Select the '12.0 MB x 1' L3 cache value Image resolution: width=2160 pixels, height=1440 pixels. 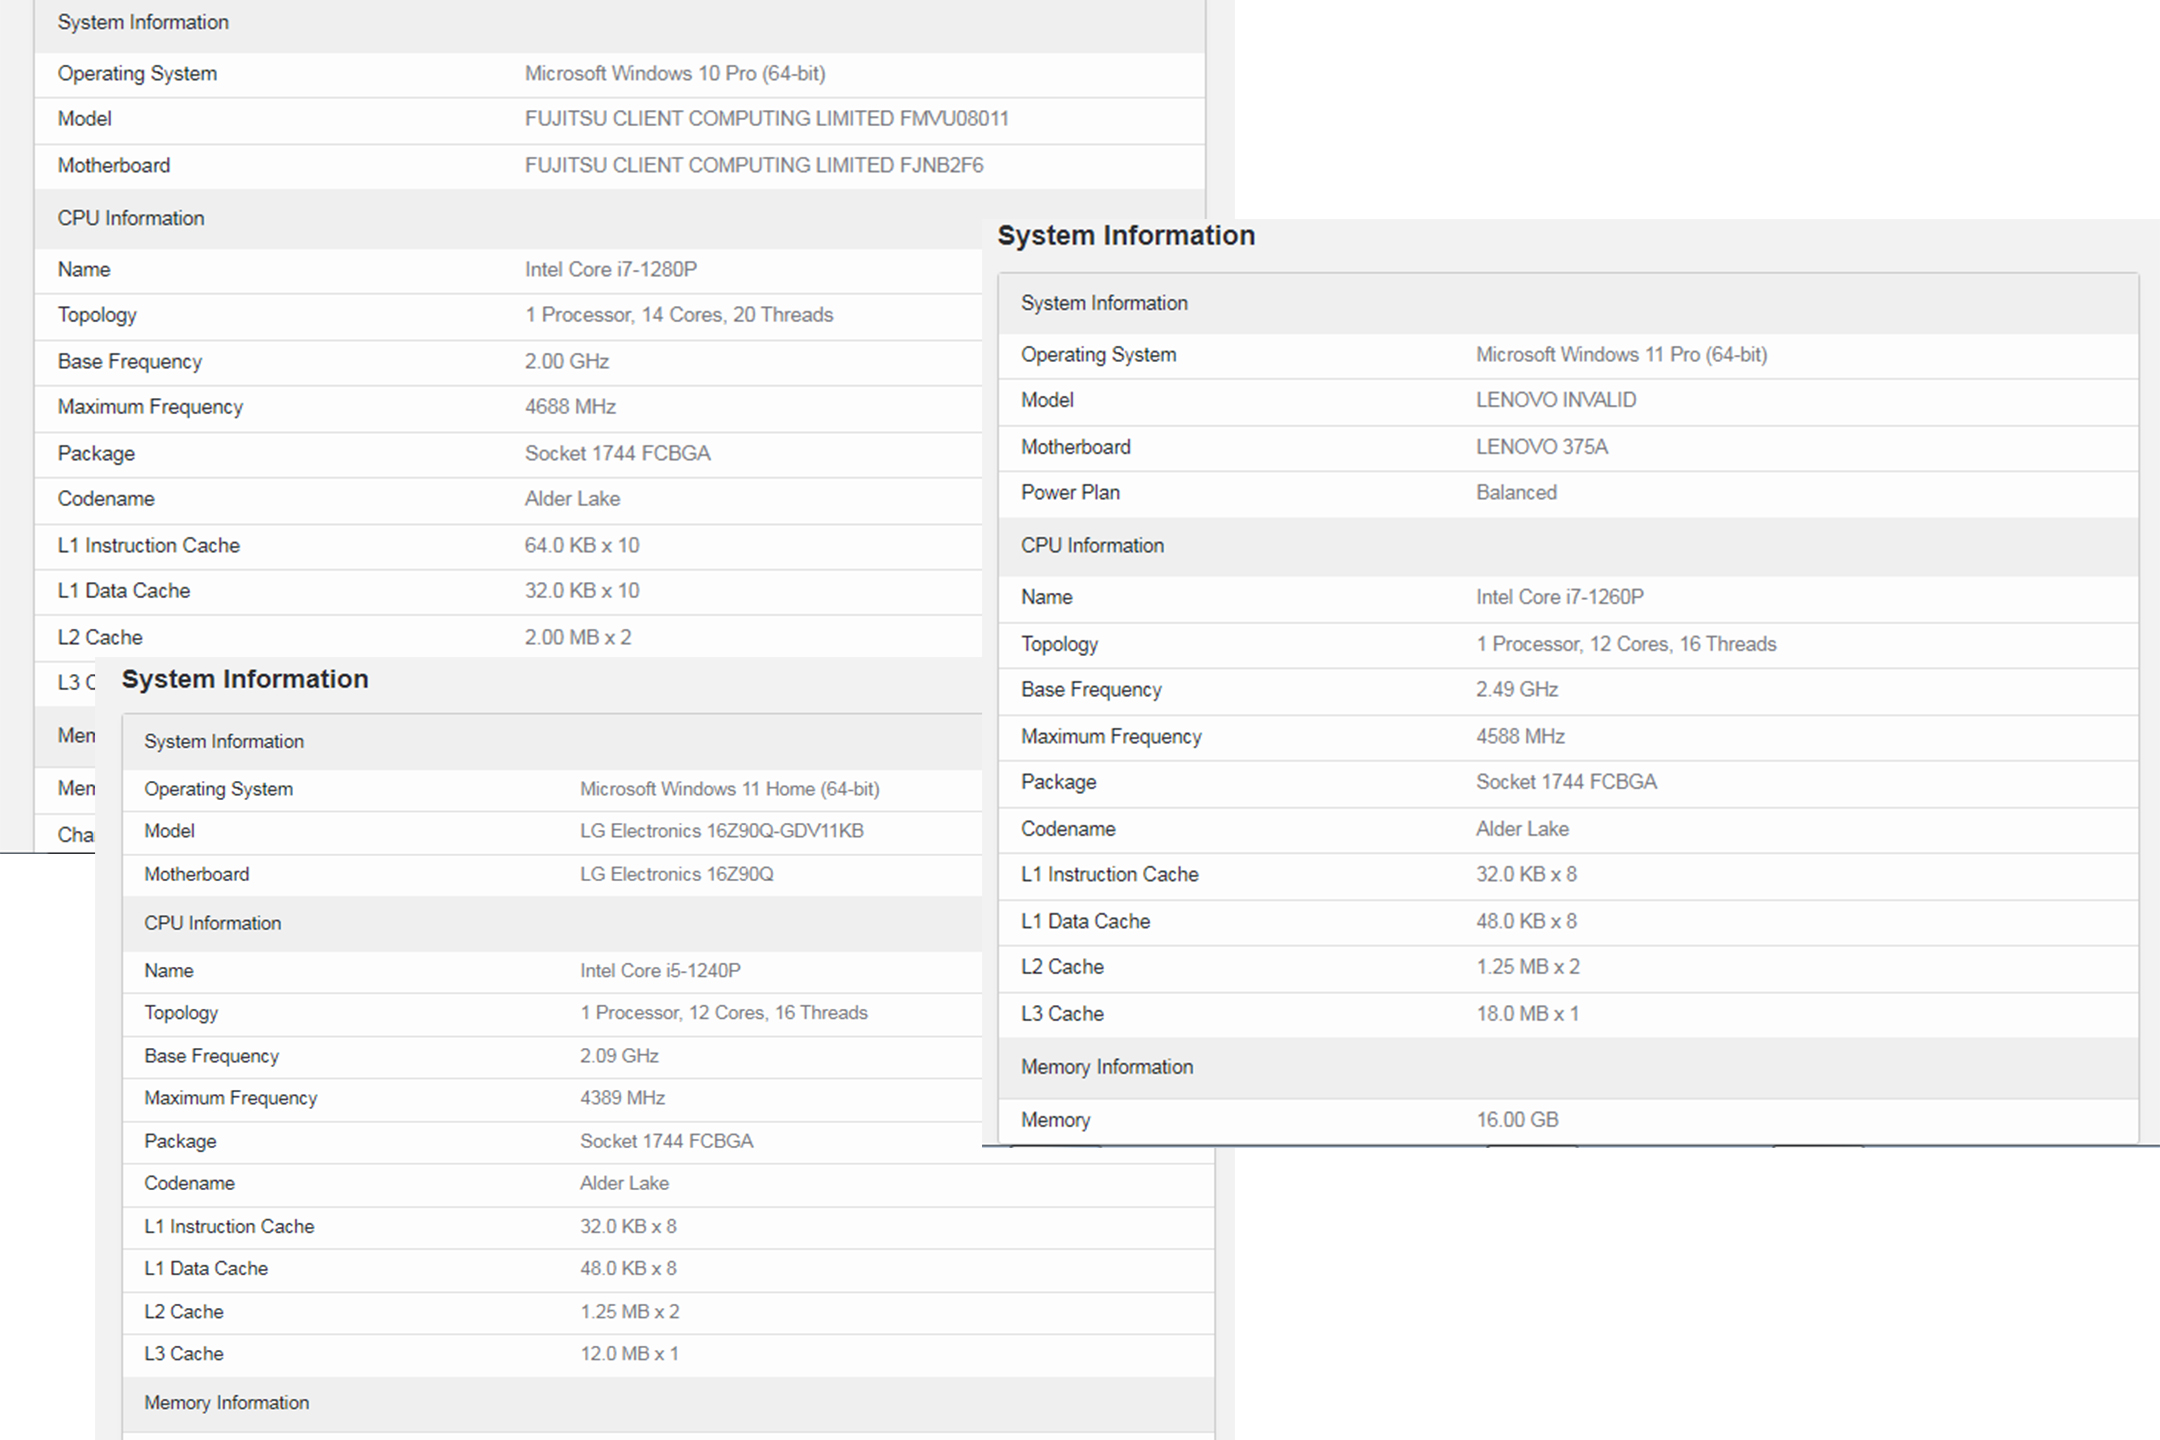coord(629,1354)
